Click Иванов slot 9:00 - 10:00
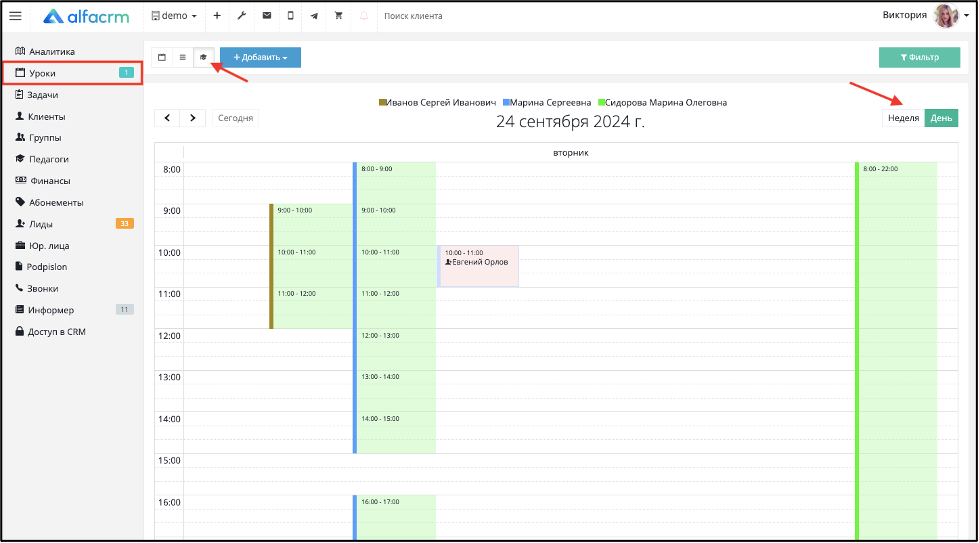Screen dimensions: 979x543 (x=312, y=225)
